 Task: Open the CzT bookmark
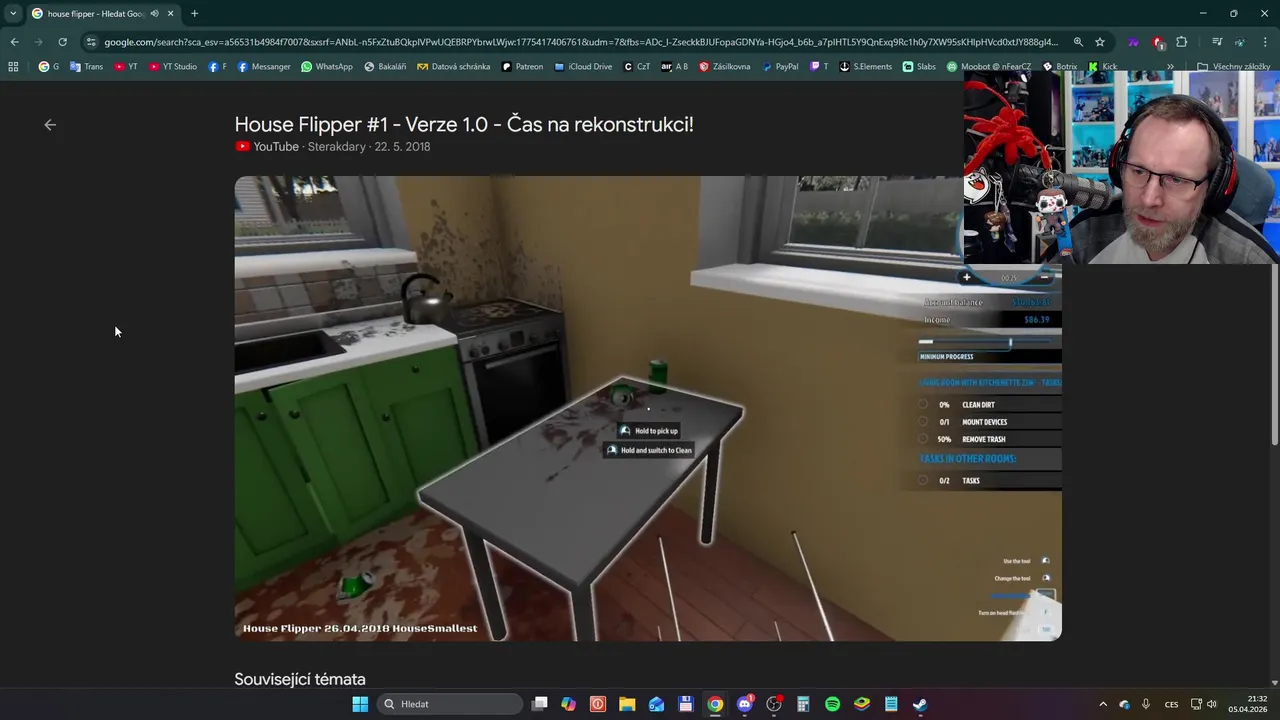coord(636,67)
